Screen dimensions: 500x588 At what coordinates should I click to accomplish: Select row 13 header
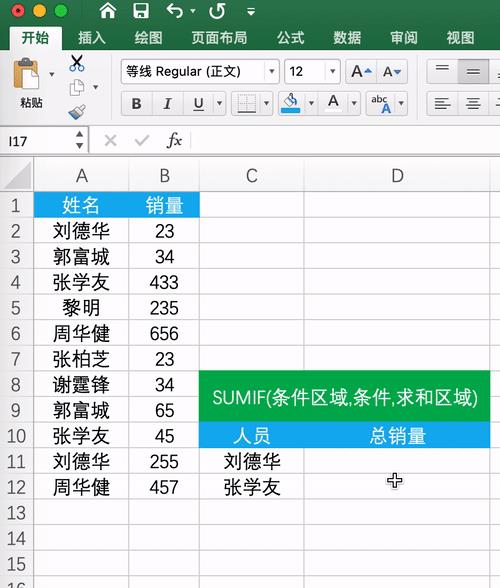17,513
